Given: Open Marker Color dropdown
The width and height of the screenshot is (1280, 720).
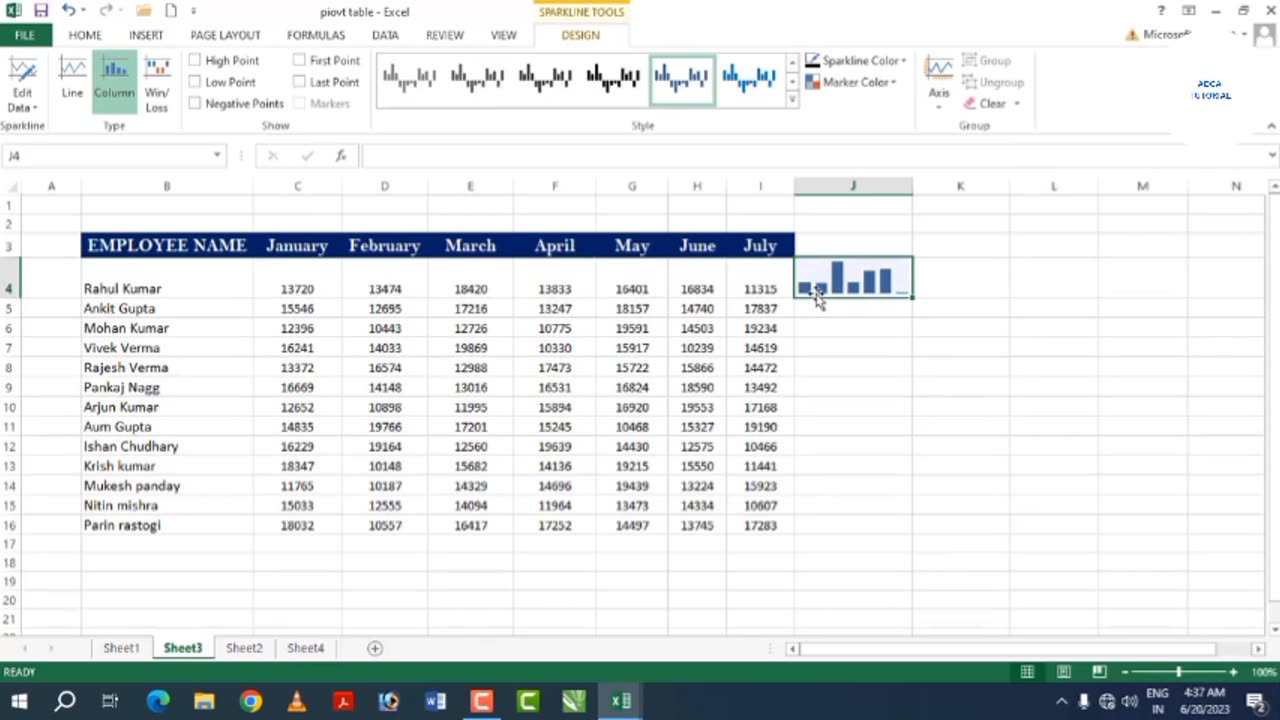Looking at the screenshot, I should [851, 82].
